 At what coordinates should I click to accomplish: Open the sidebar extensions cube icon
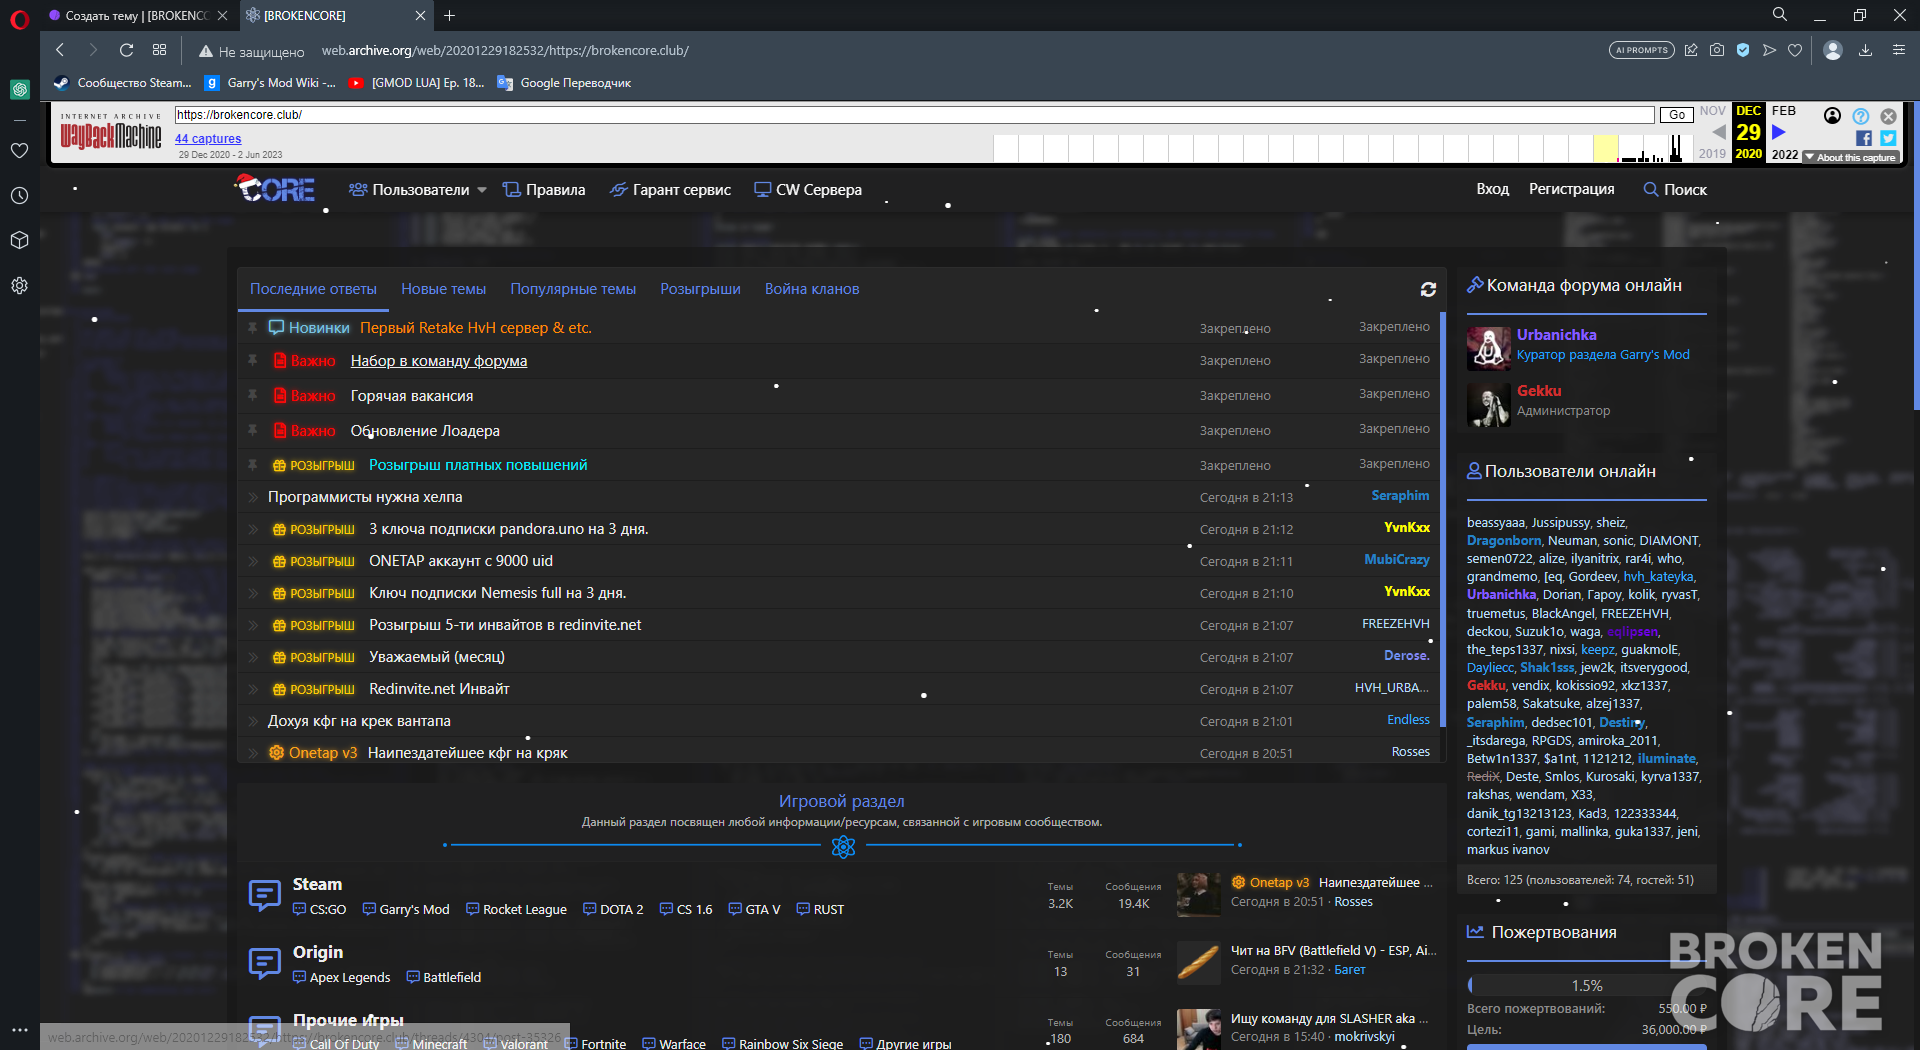[x=19, y=241]
